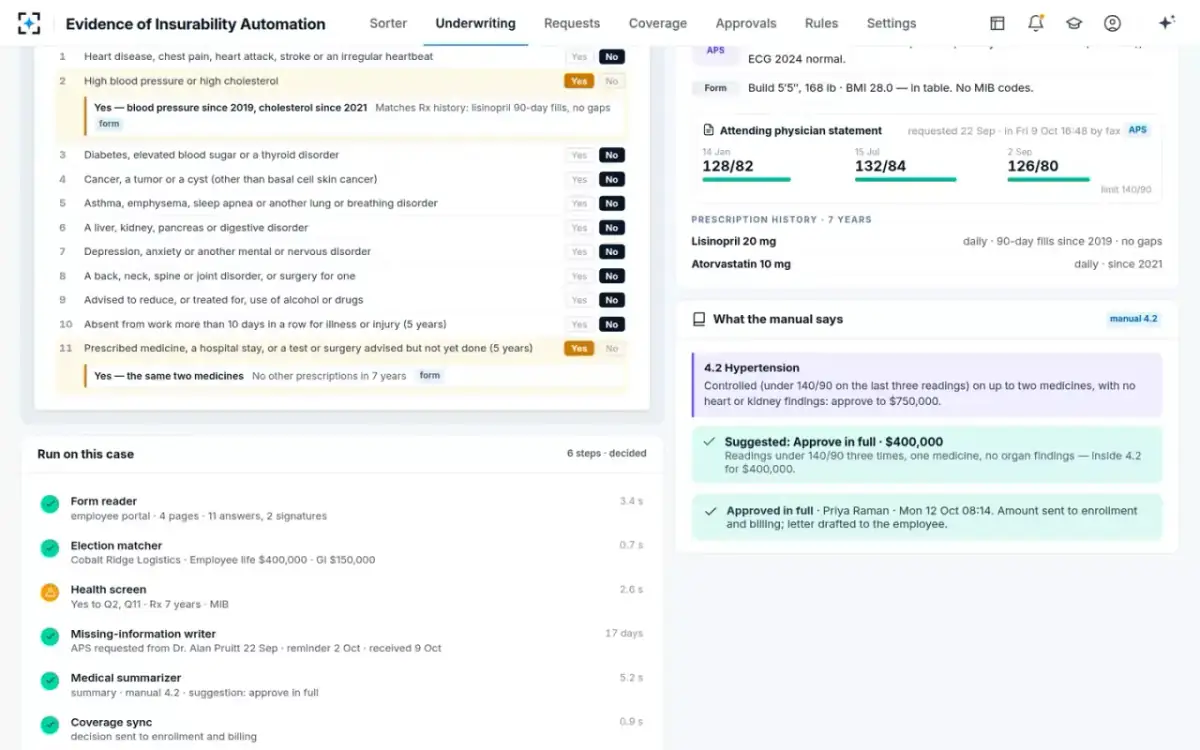Click the manual 4.2 badge

[x=1133, y=319]
